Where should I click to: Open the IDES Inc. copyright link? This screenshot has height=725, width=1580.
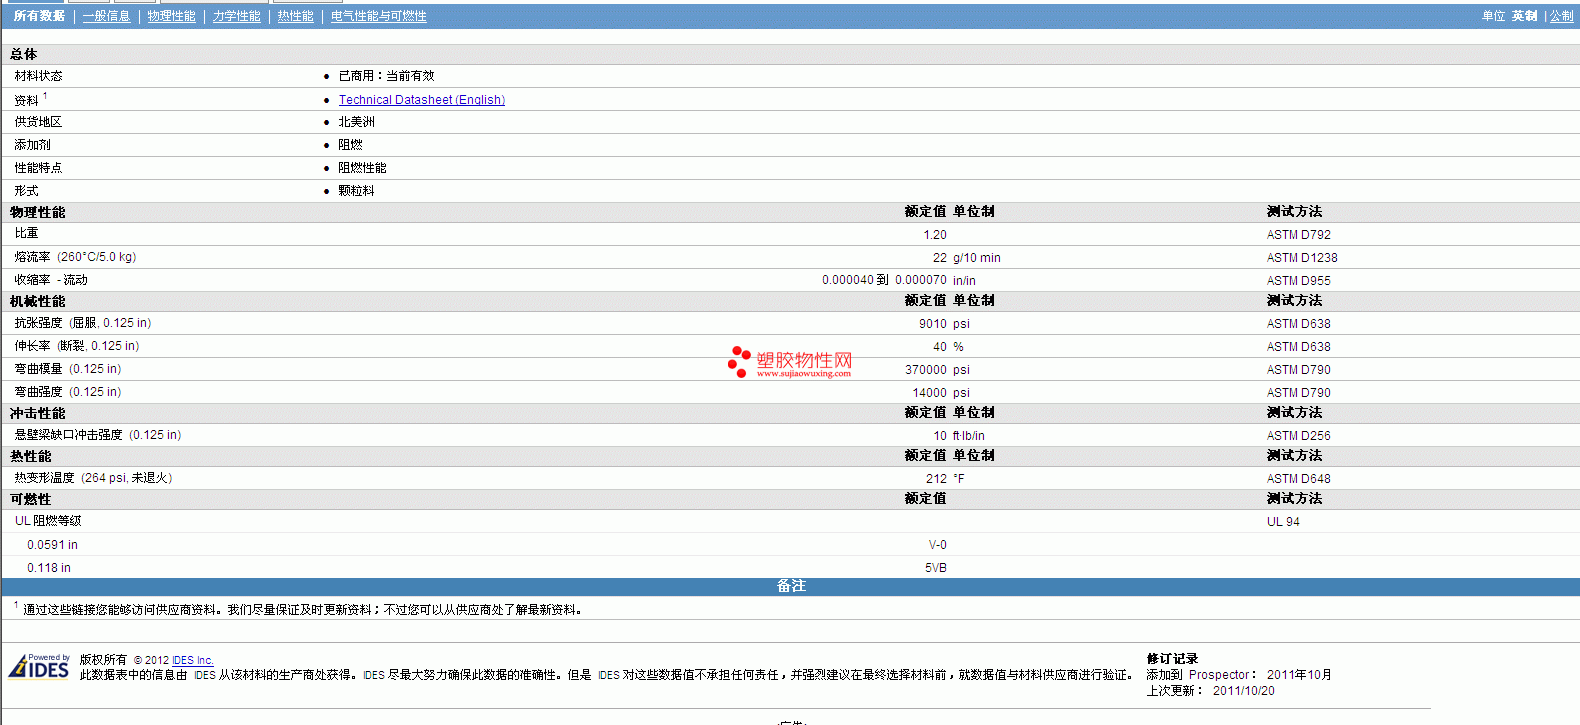click(x=192, y=660)
